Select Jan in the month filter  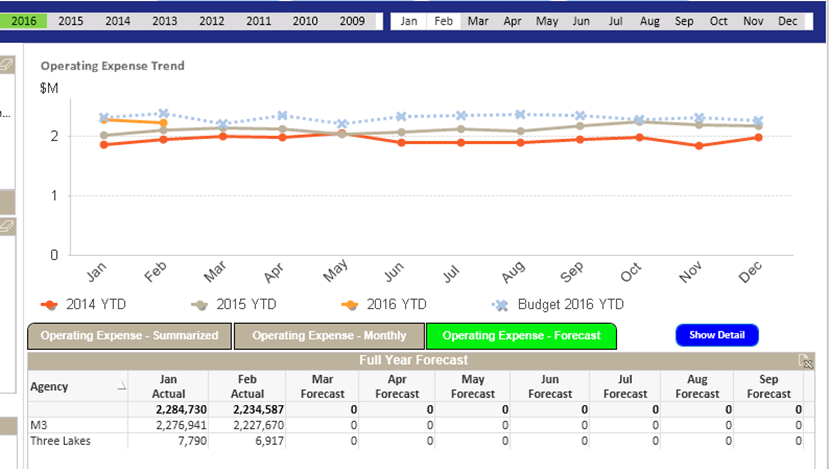(409, 21)
